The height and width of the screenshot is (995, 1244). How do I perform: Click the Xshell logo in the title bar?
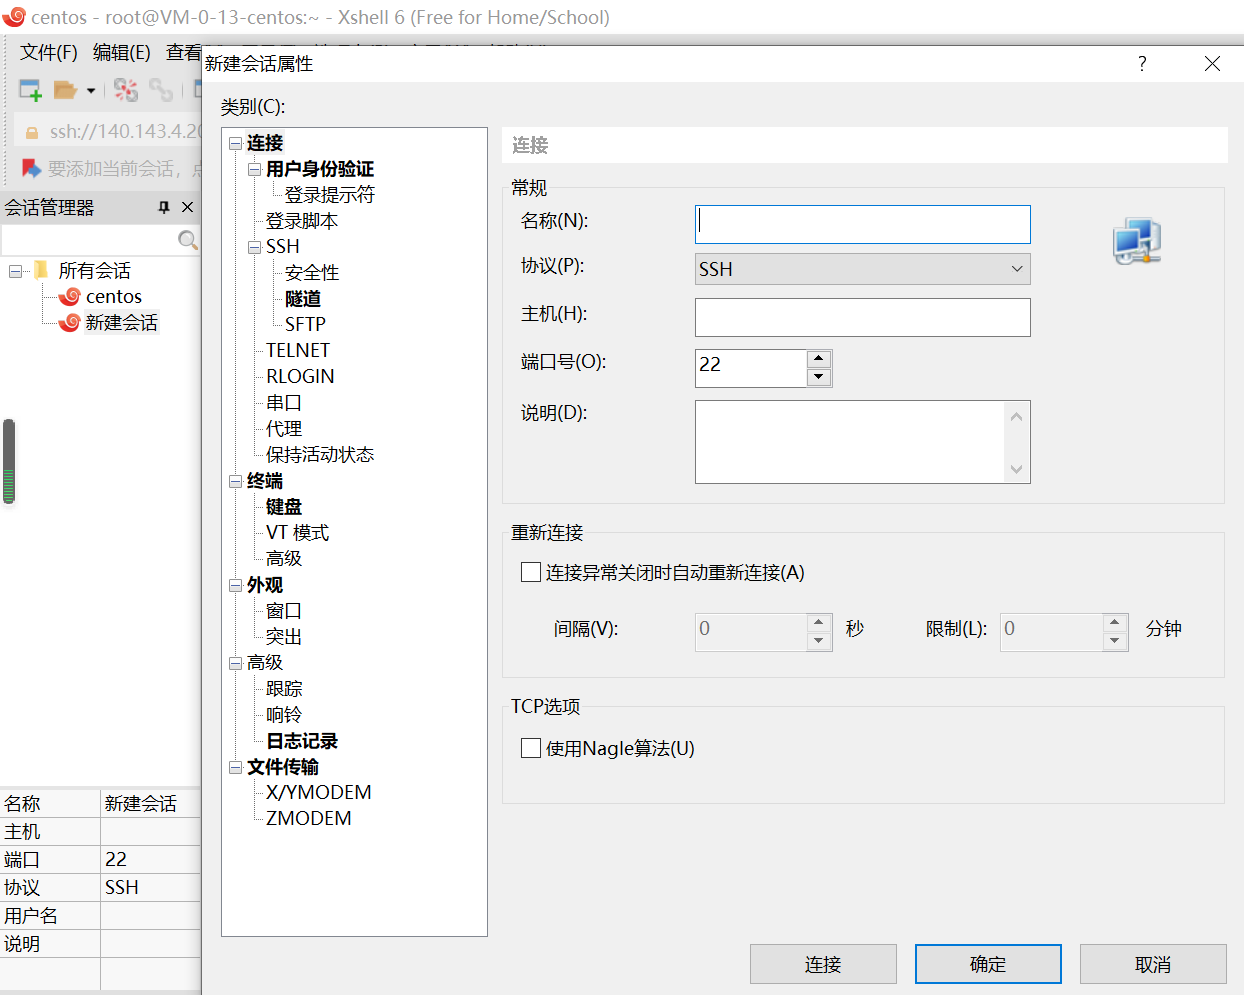[14, 17]
